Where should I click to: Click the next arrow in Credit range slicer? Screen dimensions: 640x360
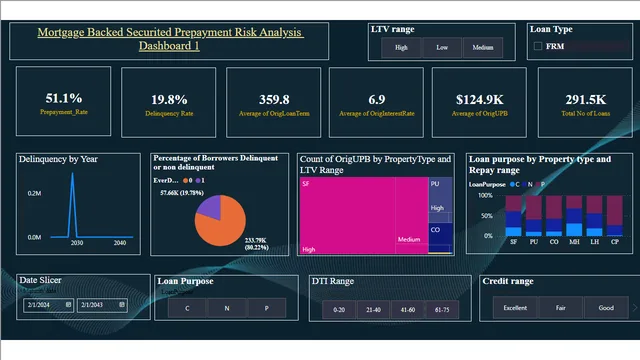click(x=635, y=308)
